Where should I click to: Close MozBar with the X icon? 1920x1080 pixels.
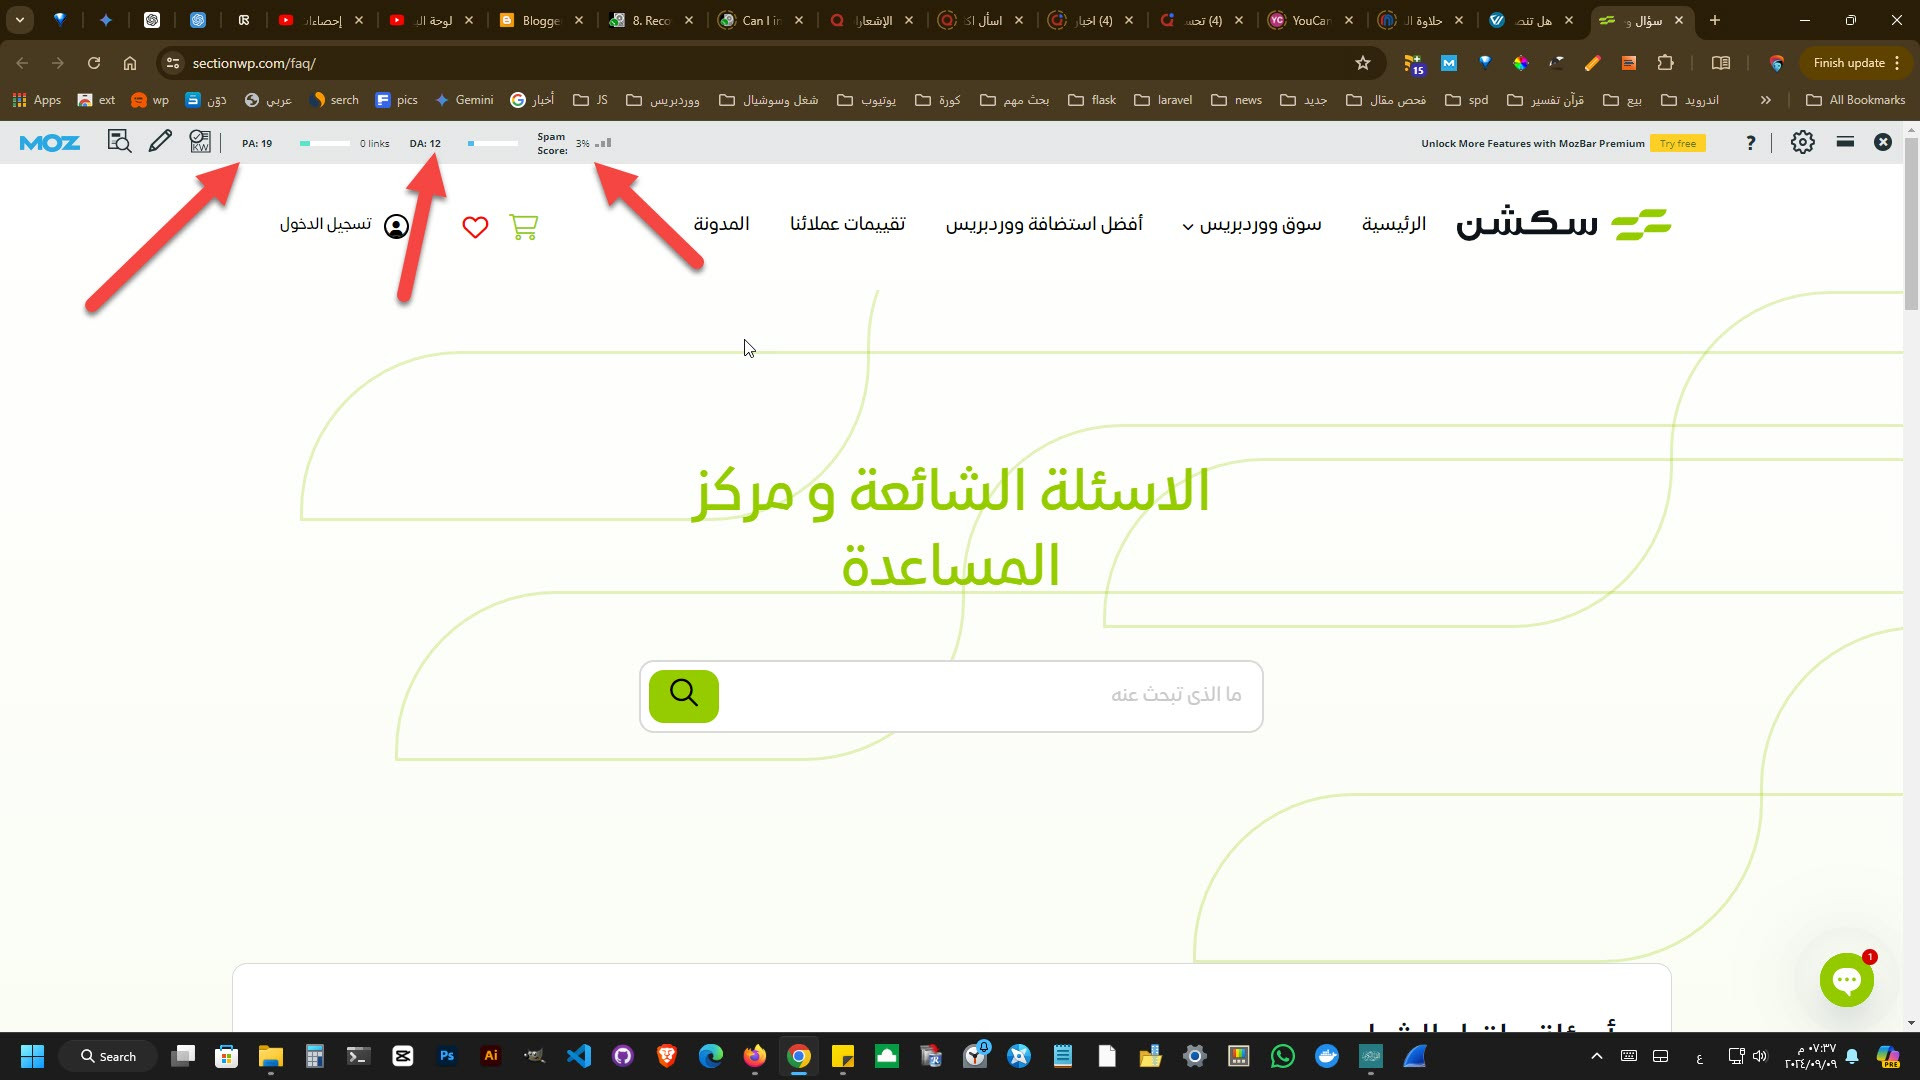pyautogui.click(x=1882, y=142)
